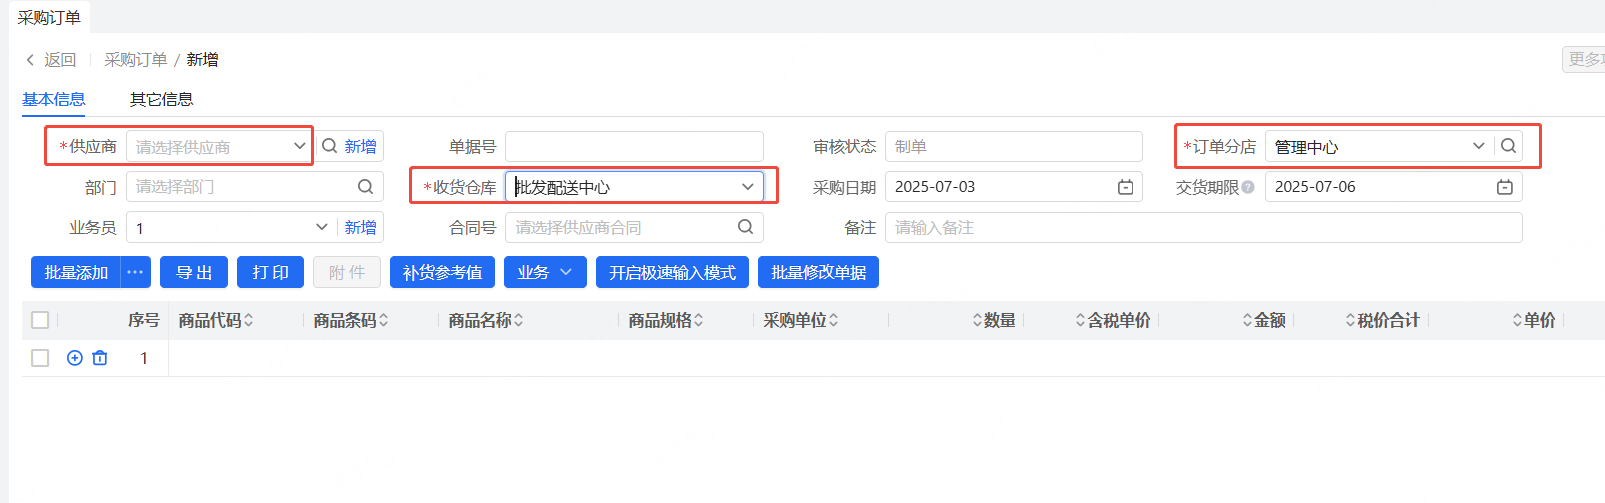Check the row 1 checkbox
The height and width of the screenshot is (503, 1605).
[x=40, y=358]
